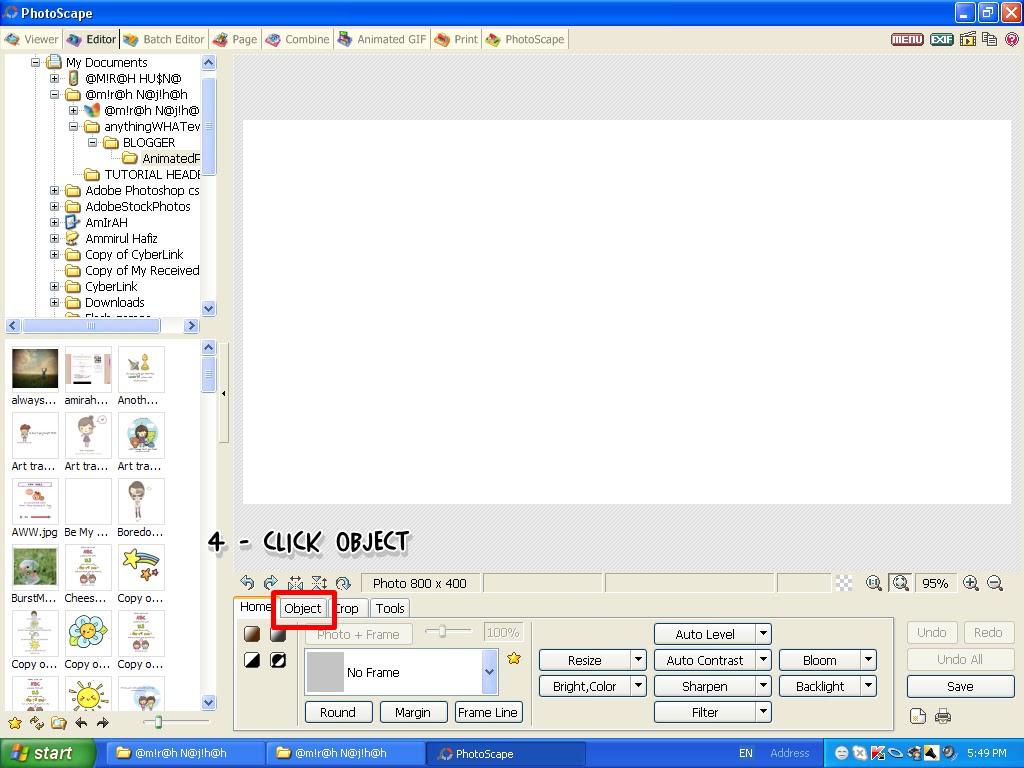Click the zoom out magnifier icon

click(x=995, y=583)
